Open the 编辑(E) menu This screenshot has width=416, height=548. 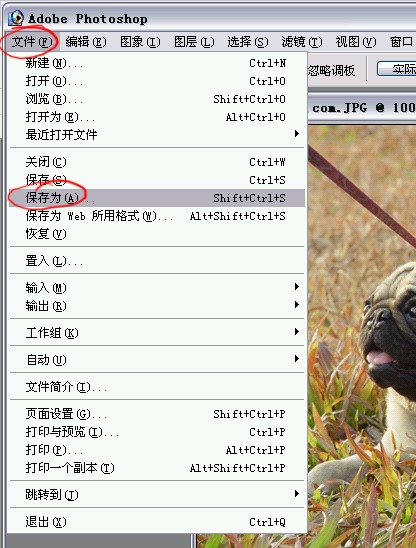pyautogui.click(x=86, y=42)
